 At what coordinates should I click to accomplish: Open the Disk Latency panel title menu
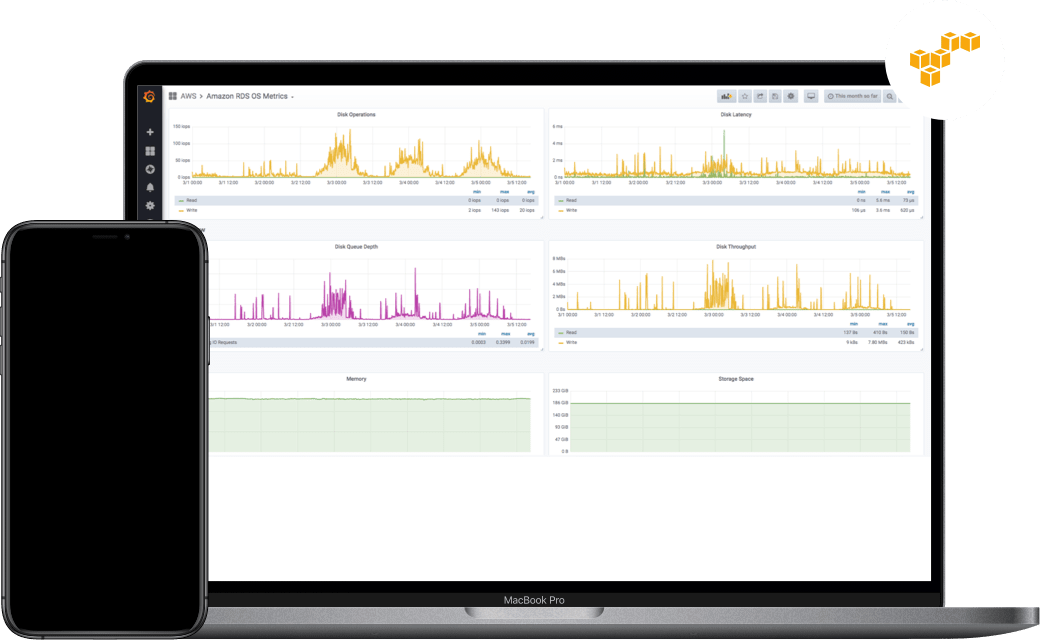[736, 115]
